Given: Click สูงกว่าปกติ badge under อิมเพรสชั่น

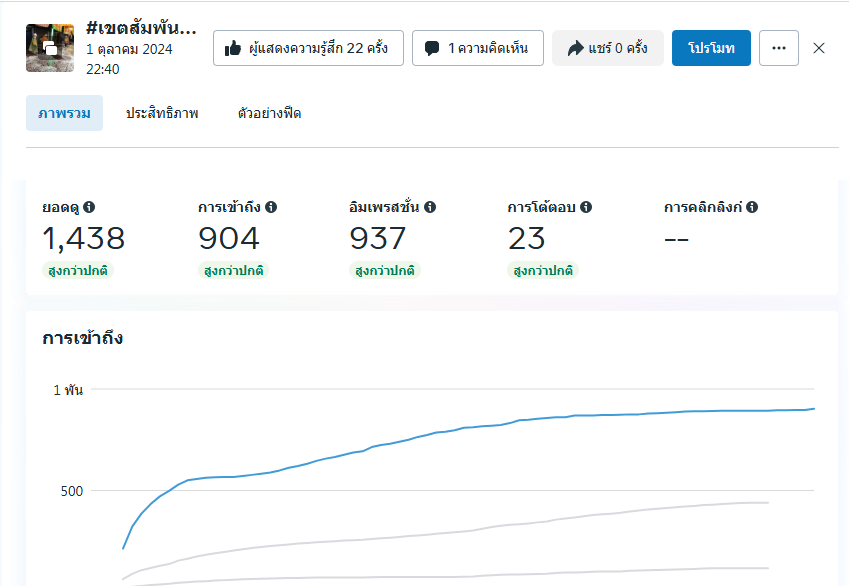Looking at the screenshot, I should pyautogui.click(x=386, y=271).
